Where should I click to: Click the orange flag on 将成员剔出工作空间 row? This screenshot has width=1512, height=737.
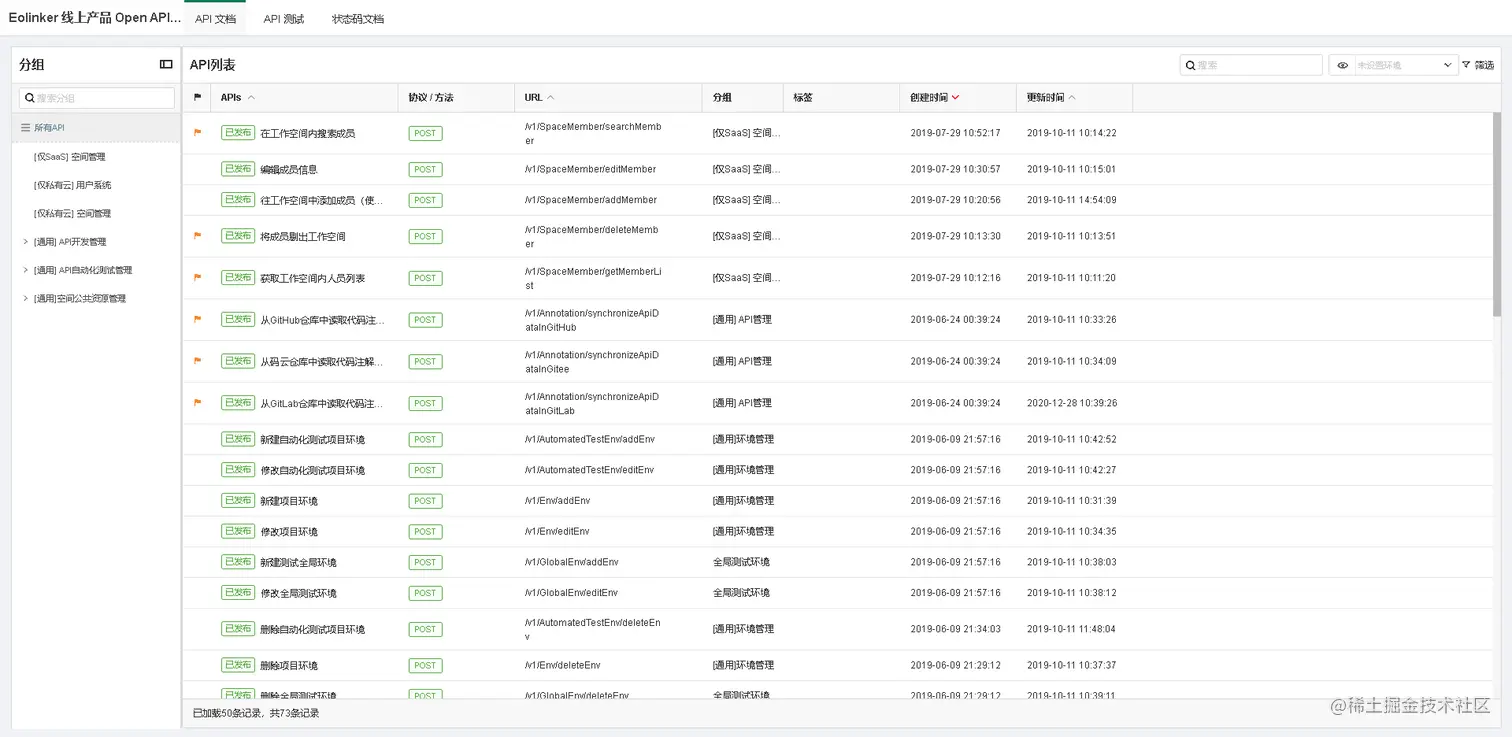[197, 236]
